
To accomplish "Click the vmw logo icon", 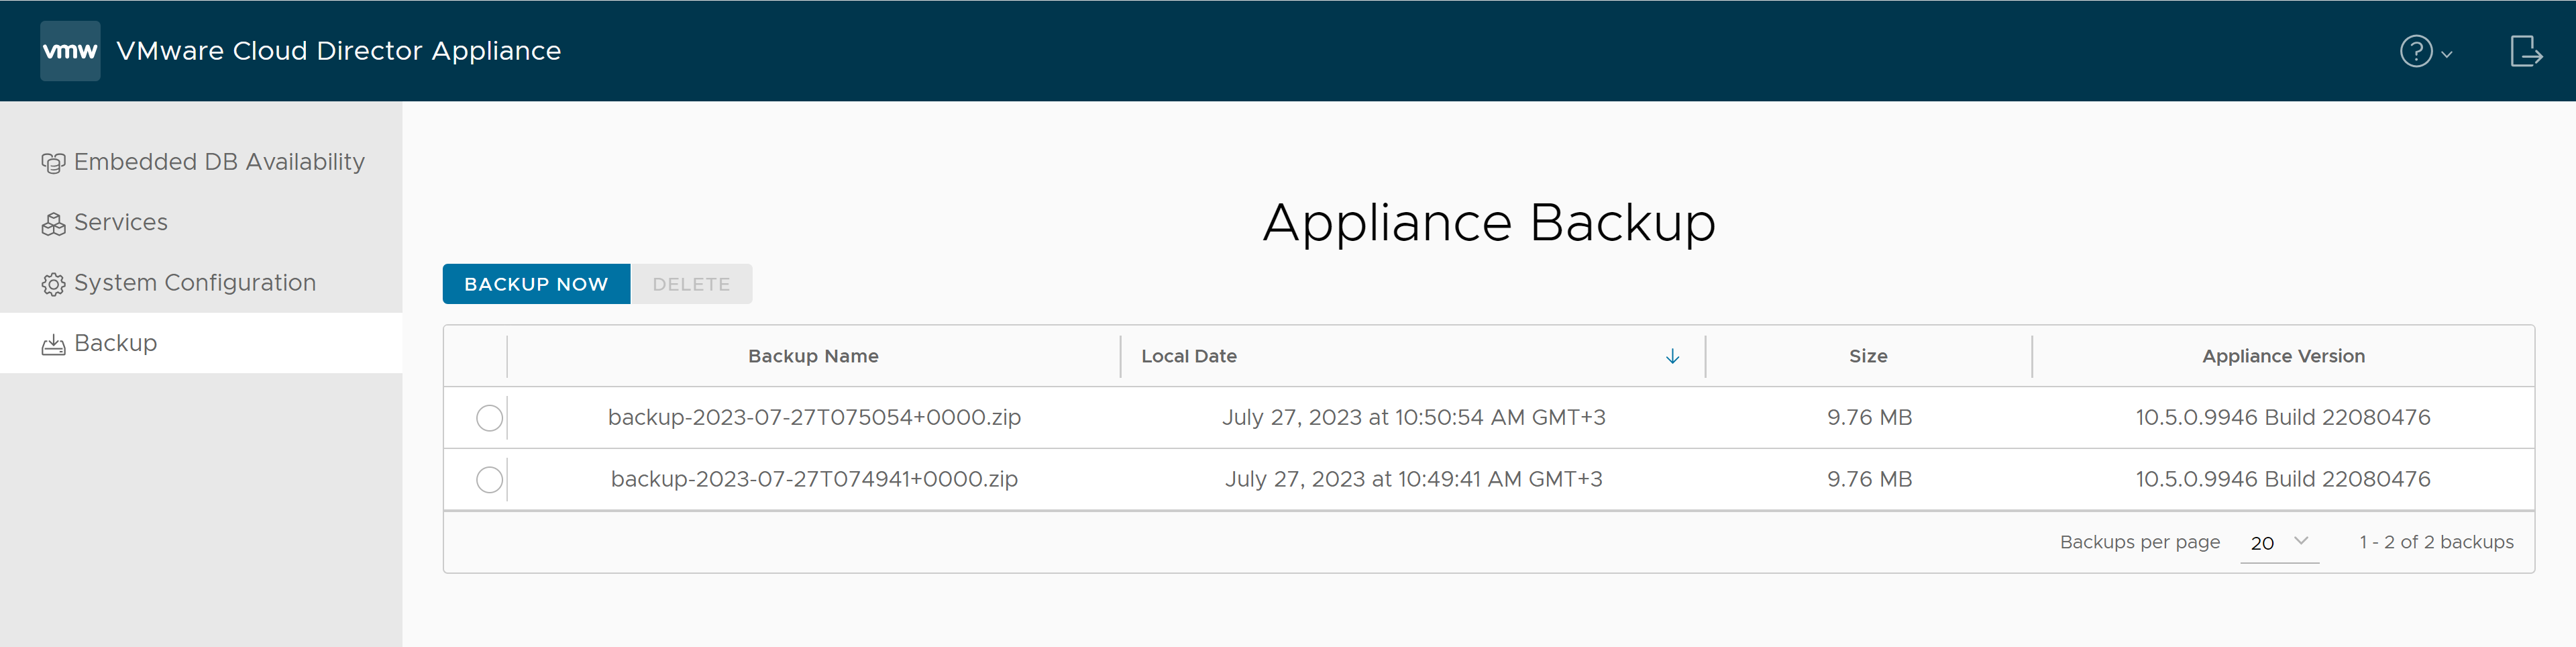I will coord(70,51).
